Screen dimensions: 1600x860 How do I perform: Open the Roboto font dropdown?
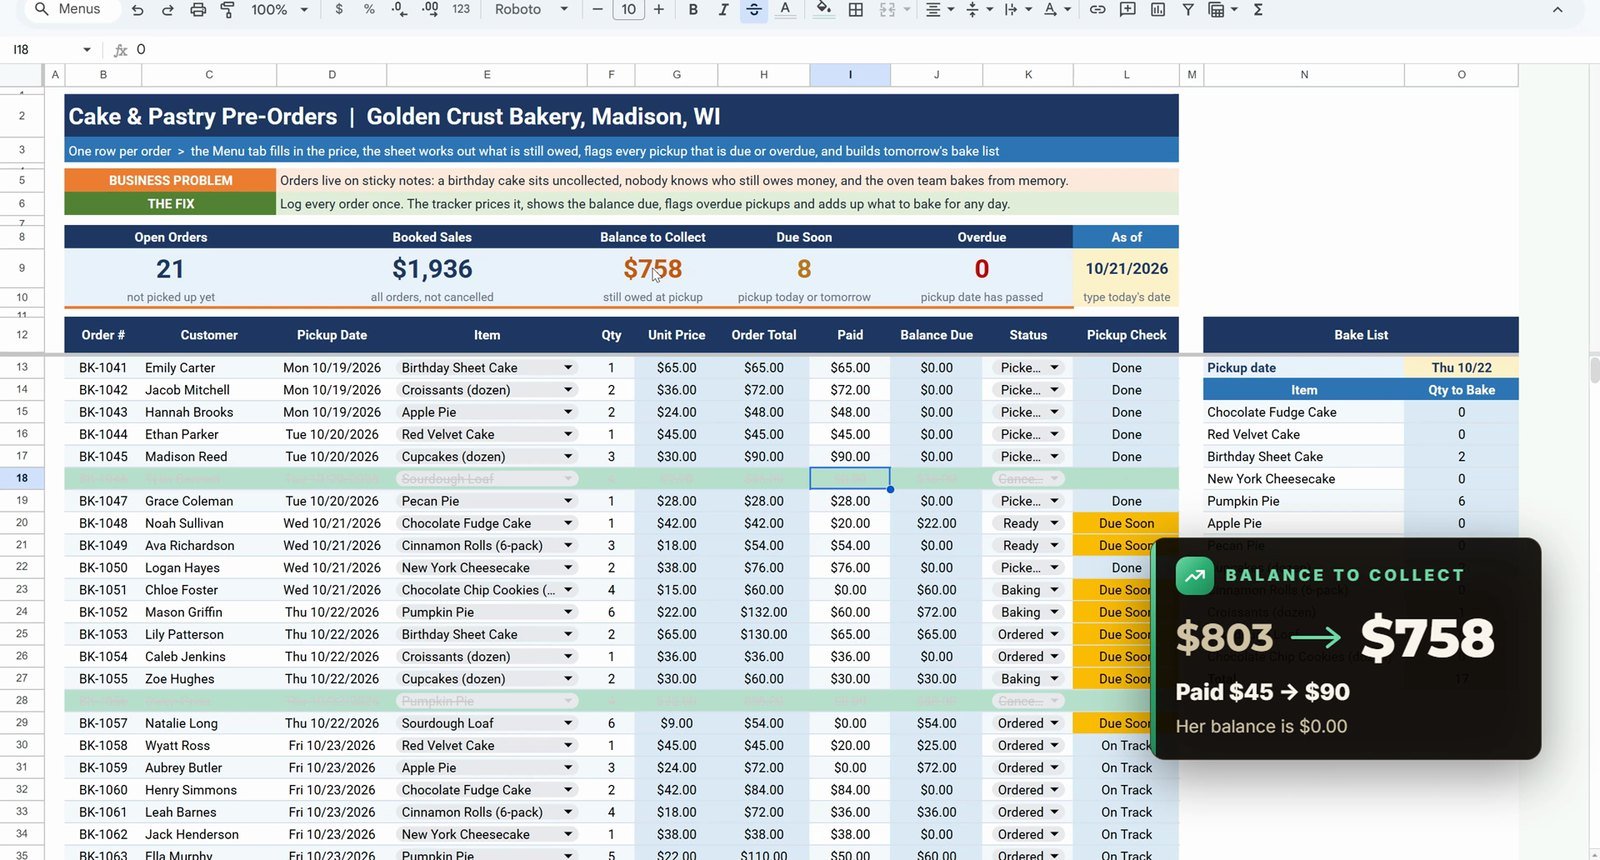531,10
